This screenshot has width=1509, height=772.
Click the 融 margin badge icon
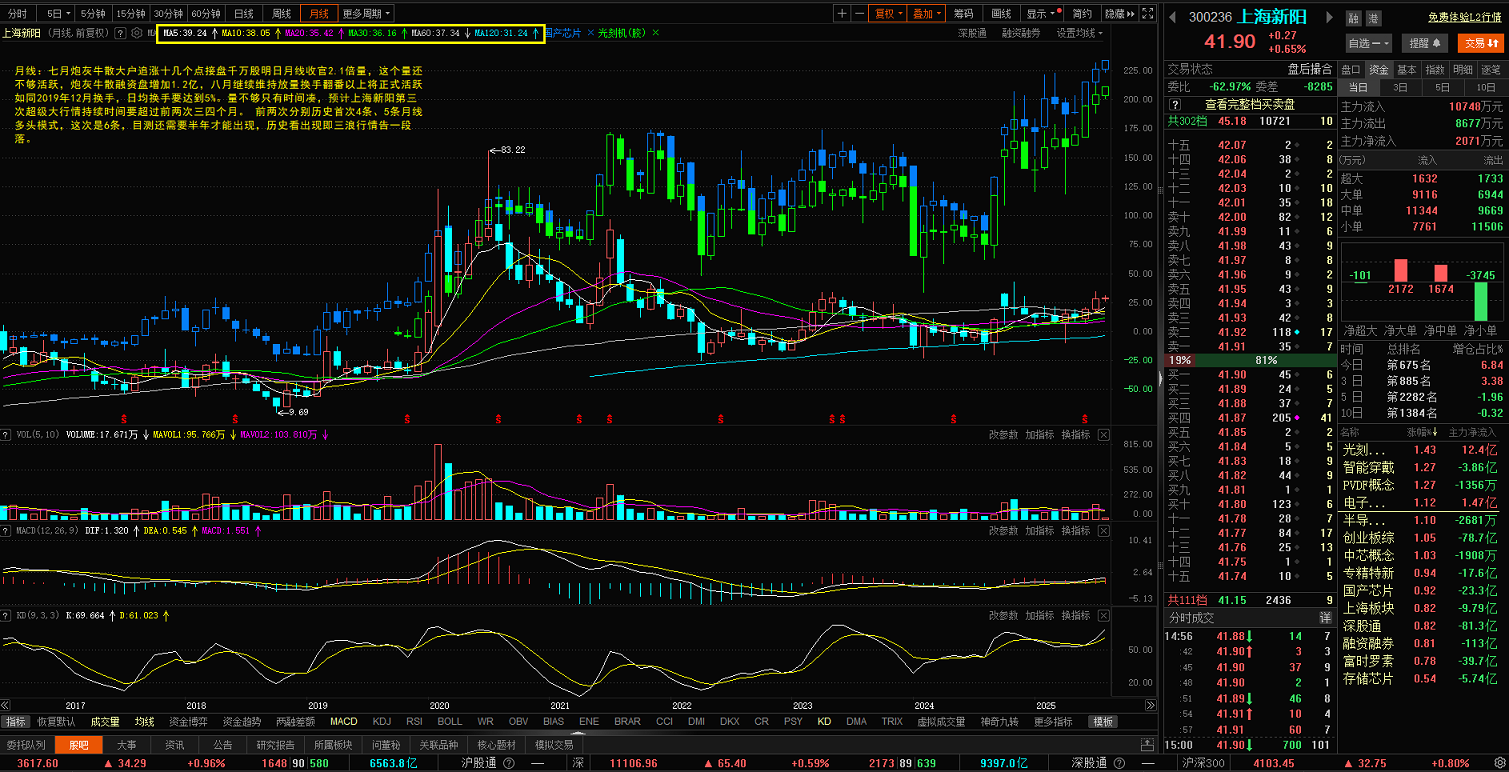coord(1353,18)
